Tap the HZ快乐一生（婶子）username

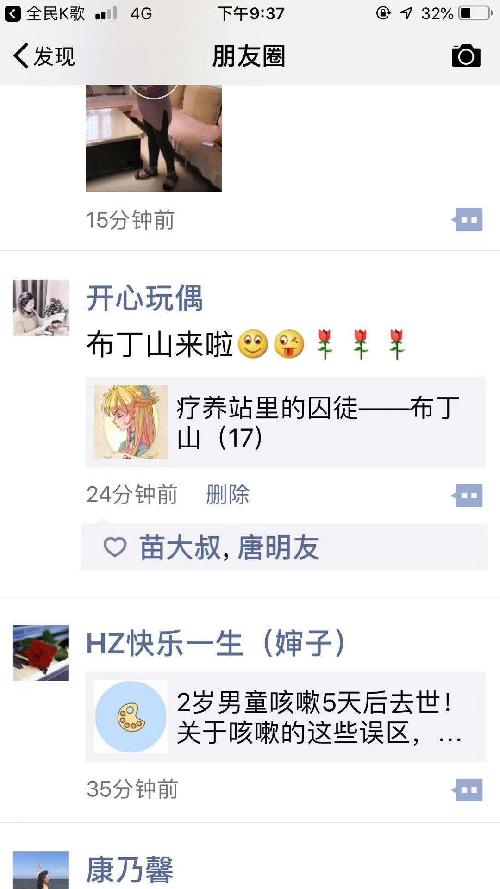pos(215,644)
